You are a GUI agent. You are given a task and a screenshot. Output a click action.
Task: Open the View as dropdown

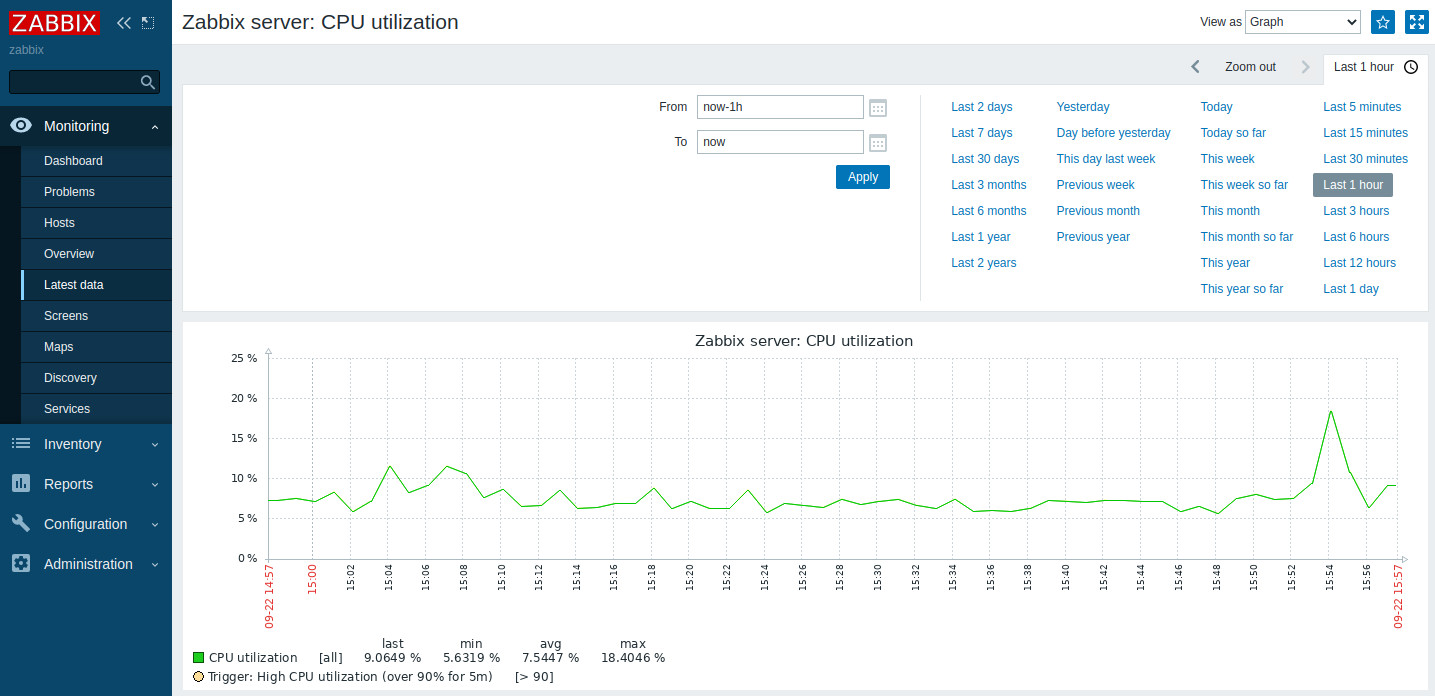click(x=1302, y=21)
